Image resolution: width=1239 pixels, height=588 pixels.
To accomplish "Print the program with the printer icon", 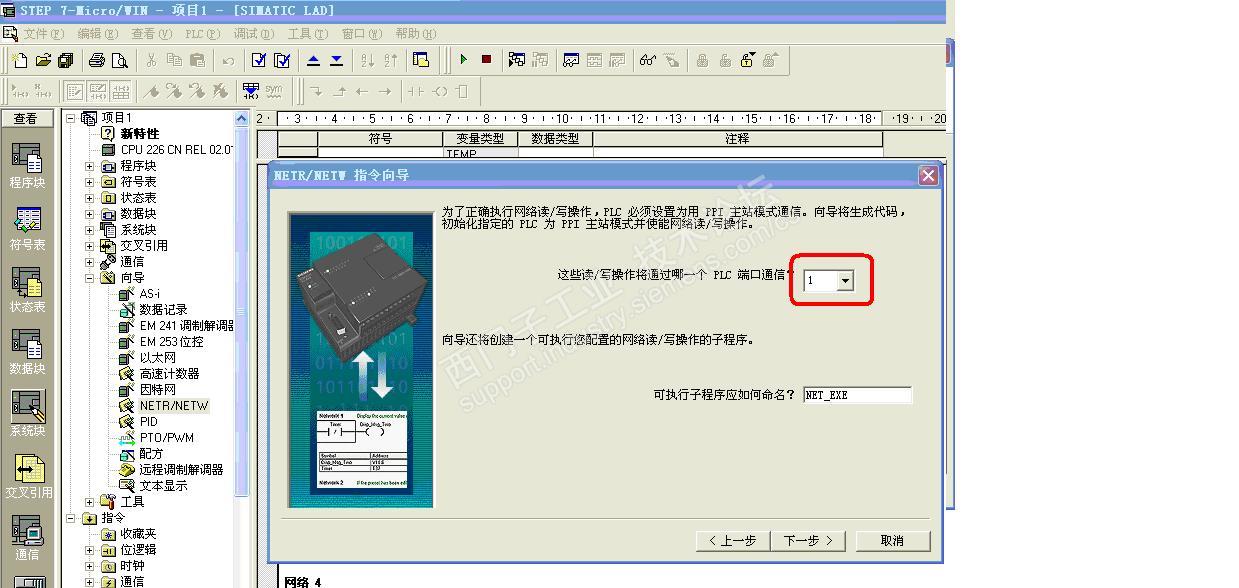I will click(x=97, y=60).
